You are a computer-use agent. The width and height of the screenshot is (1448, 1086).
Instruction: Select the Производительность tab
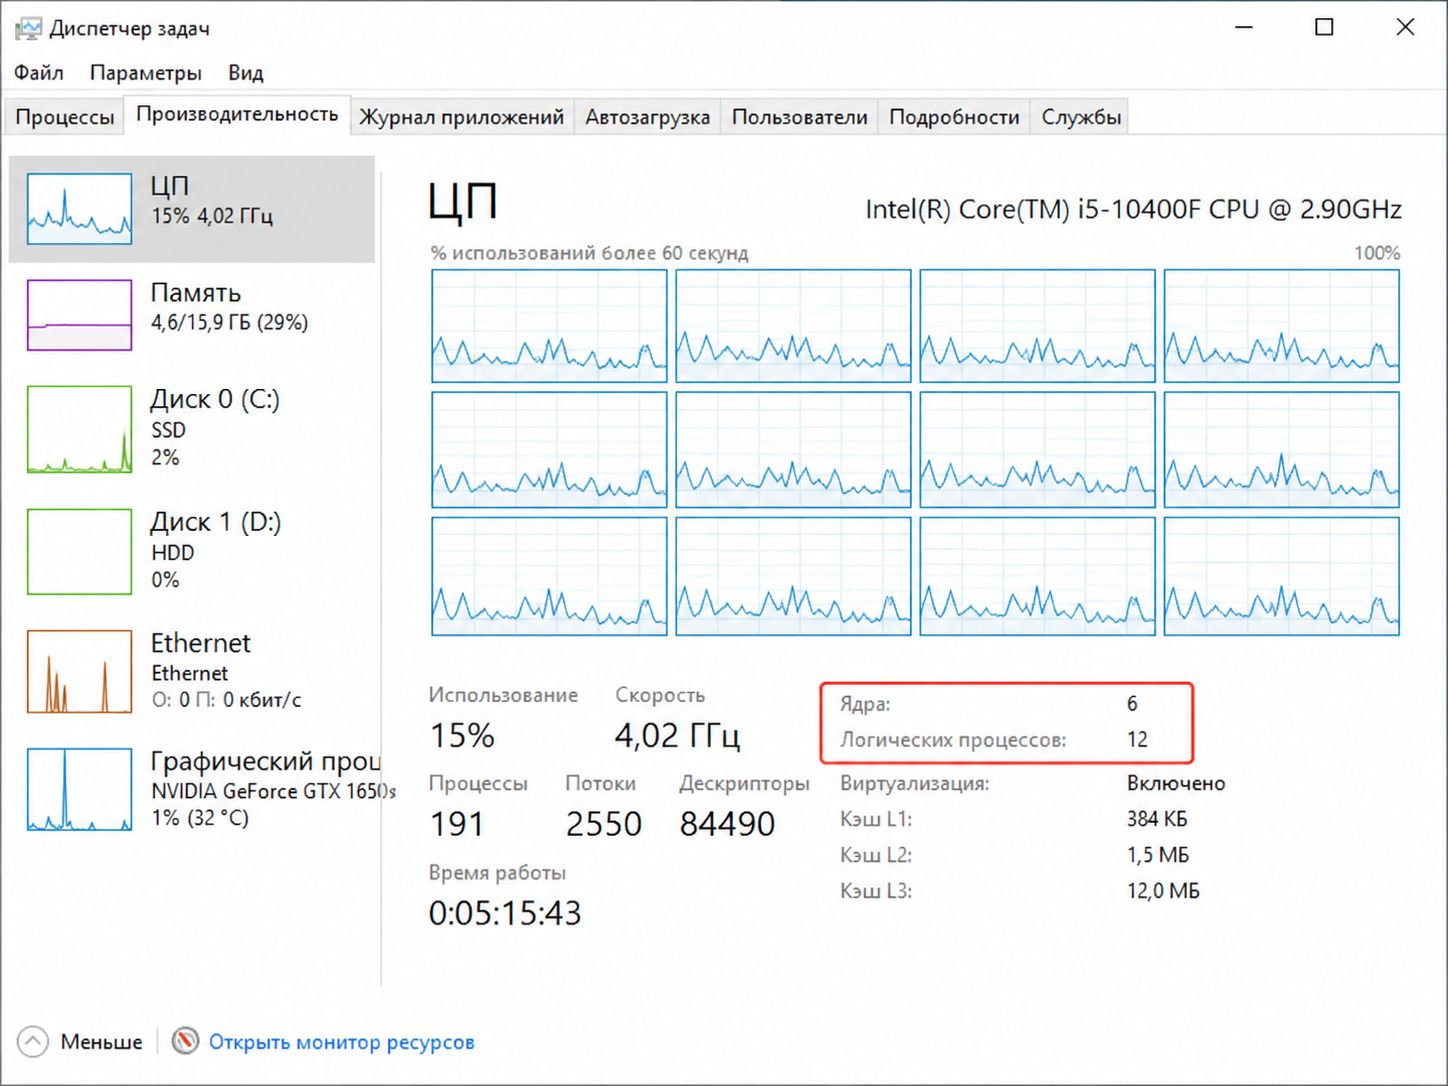point(237,114)
